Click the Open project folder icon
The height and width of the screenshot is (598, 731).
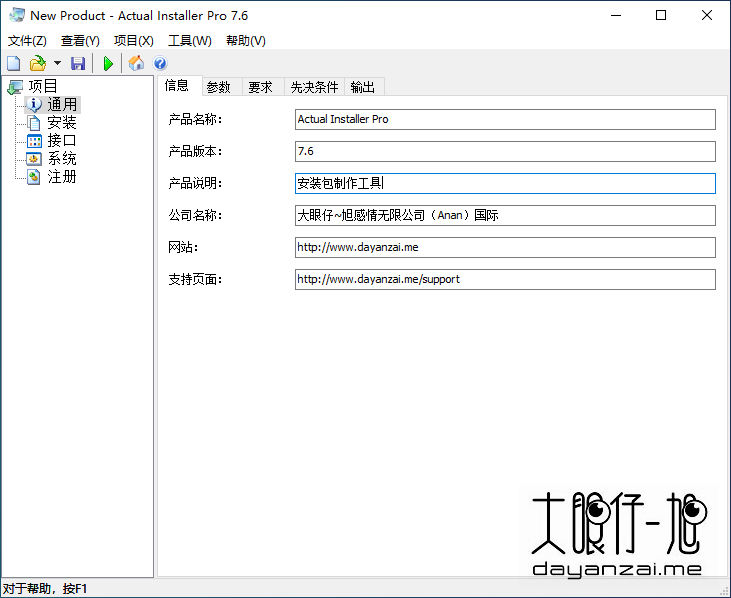[x=38, y=63]
